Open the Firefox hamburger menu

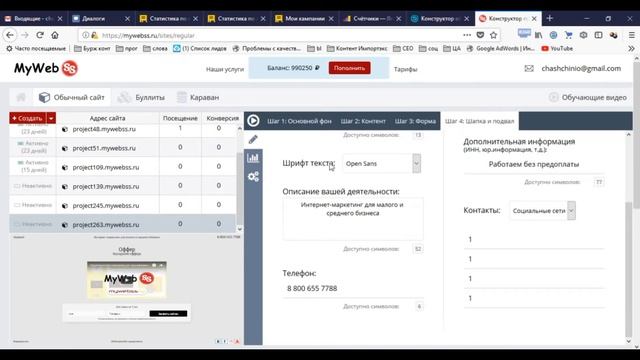[x=631, y=35]
